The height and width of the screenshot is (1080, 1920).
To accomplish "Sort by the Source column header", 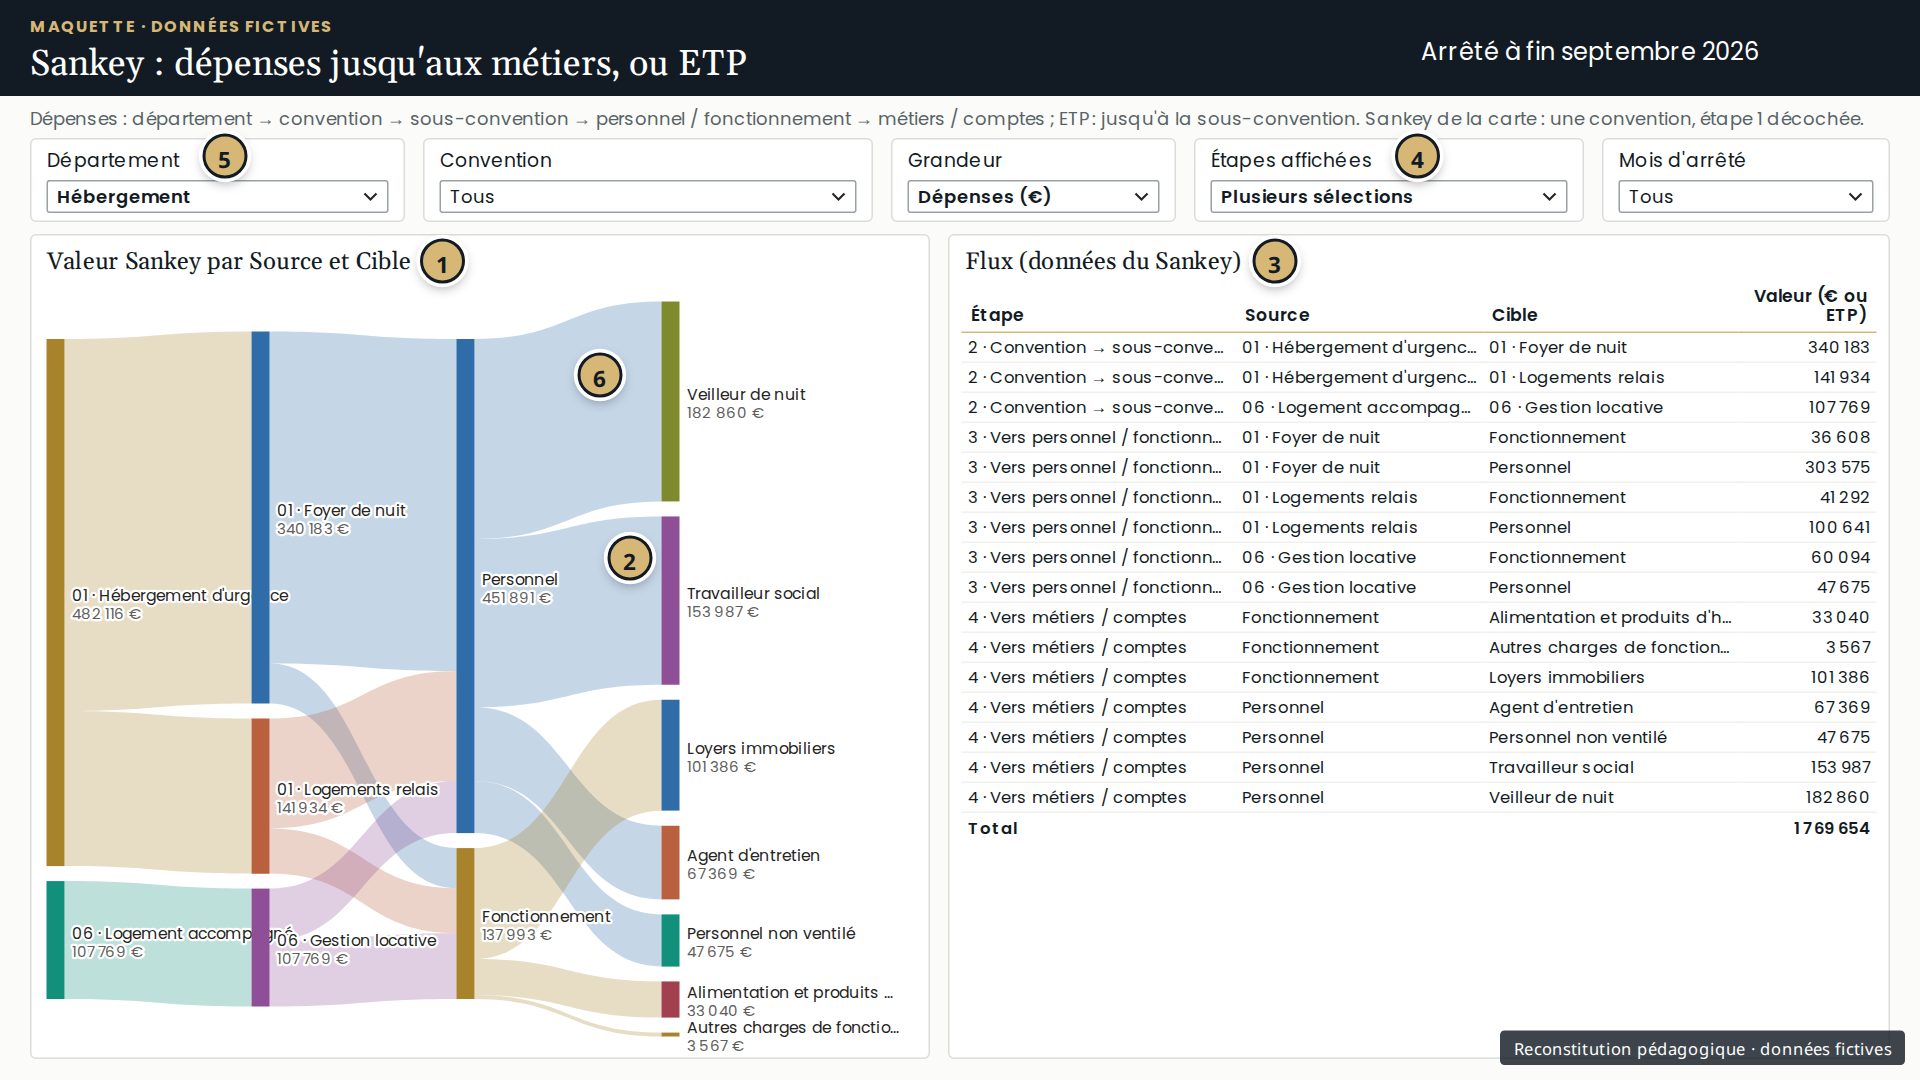I will click(x=1277, y=315).
